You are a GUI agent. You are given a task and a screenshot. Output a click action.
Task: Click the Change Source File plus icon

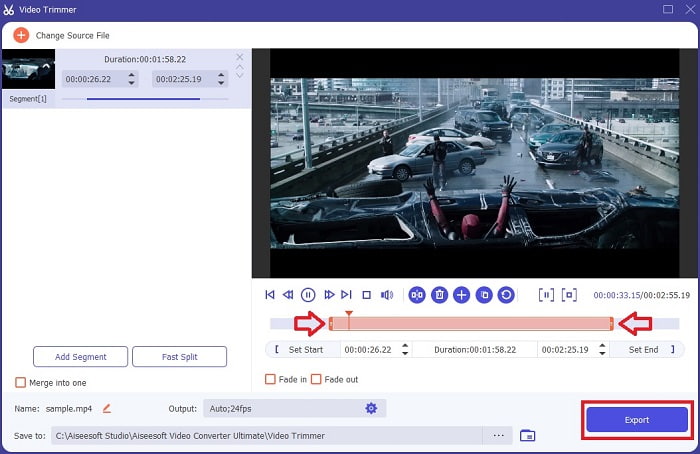tap(21, 35)
